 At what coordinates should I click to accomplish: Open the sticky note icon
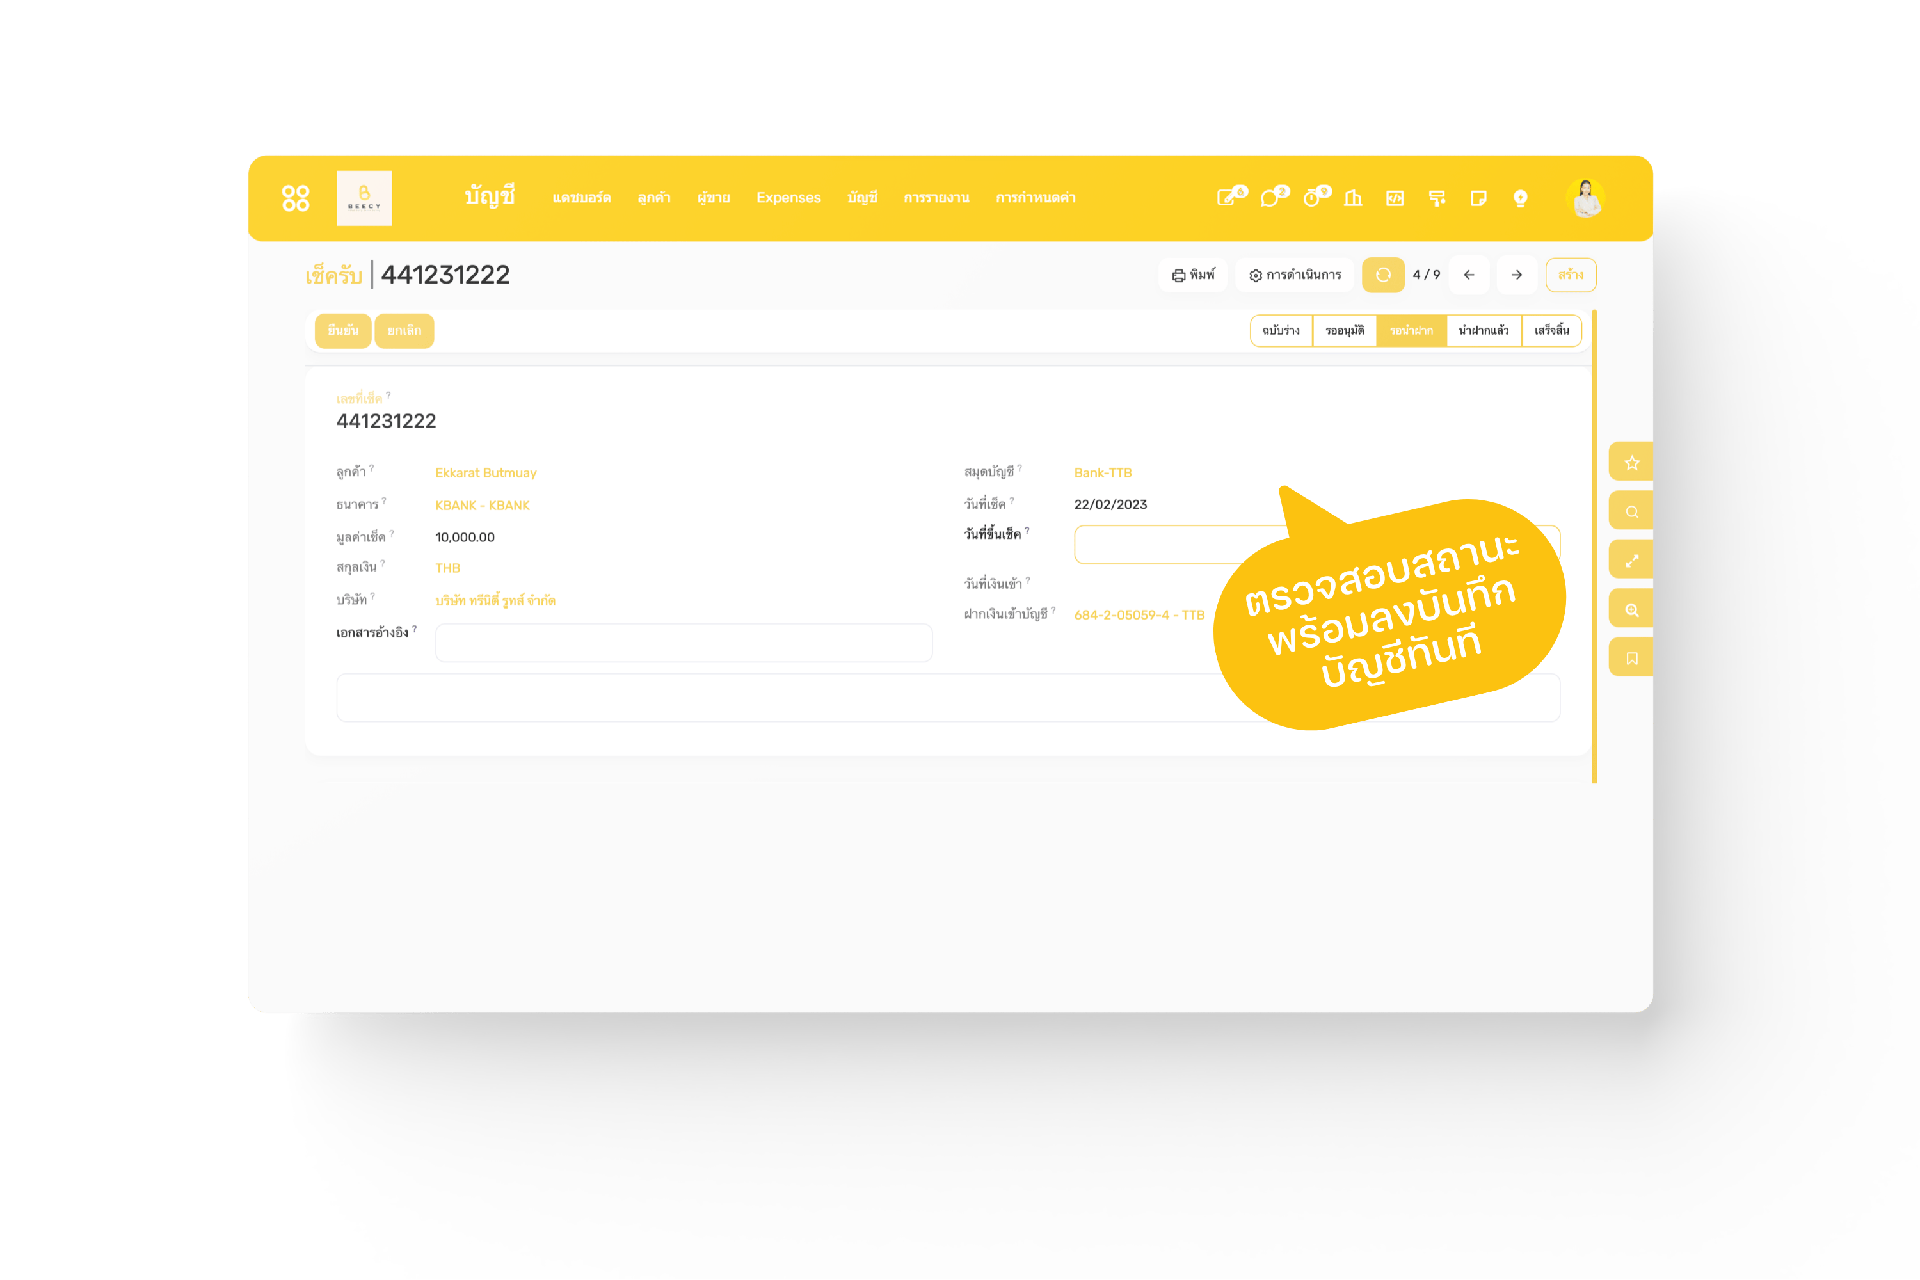(x=1478, y=198)
